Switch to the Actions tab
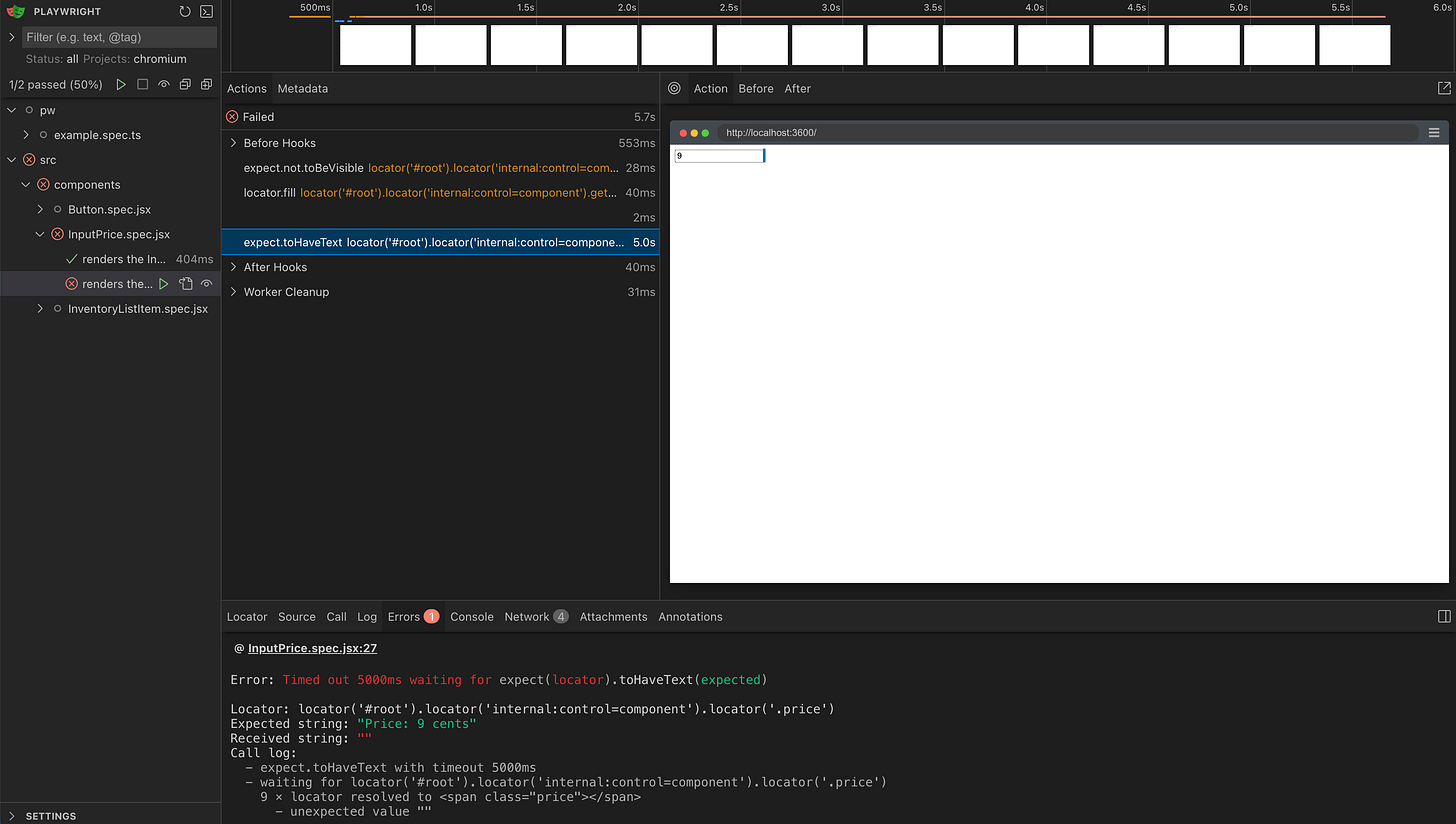This screenshot has height=824, width=1456. (247, 88)
